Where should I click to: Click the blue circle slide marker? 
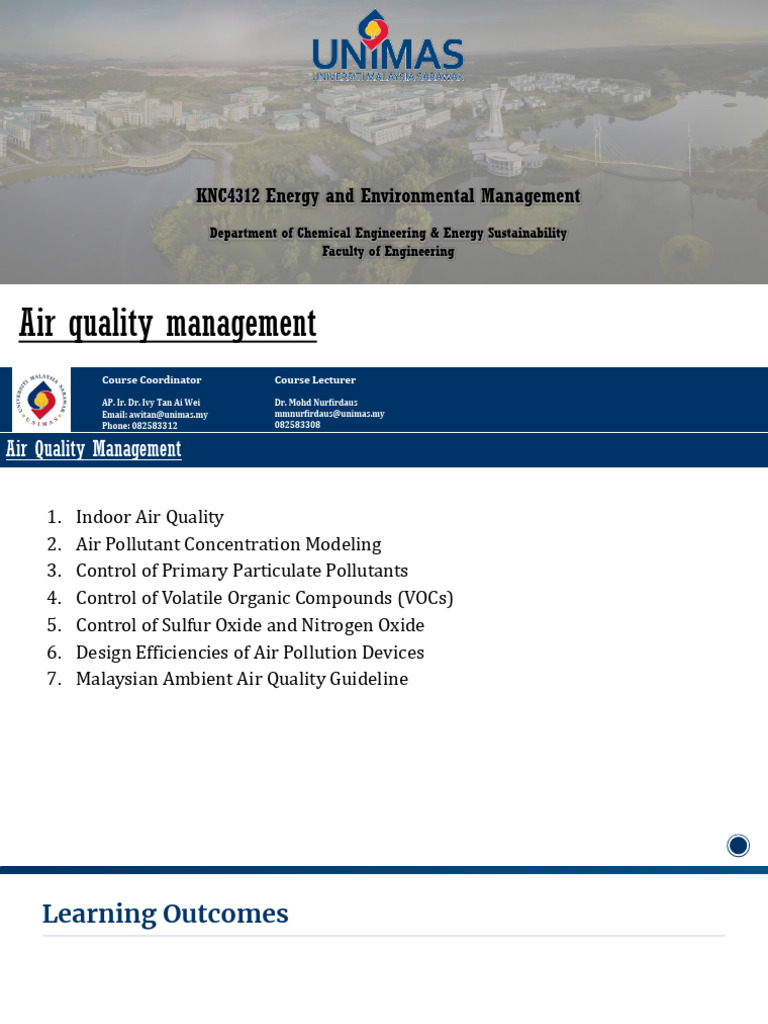pos(738,846)
